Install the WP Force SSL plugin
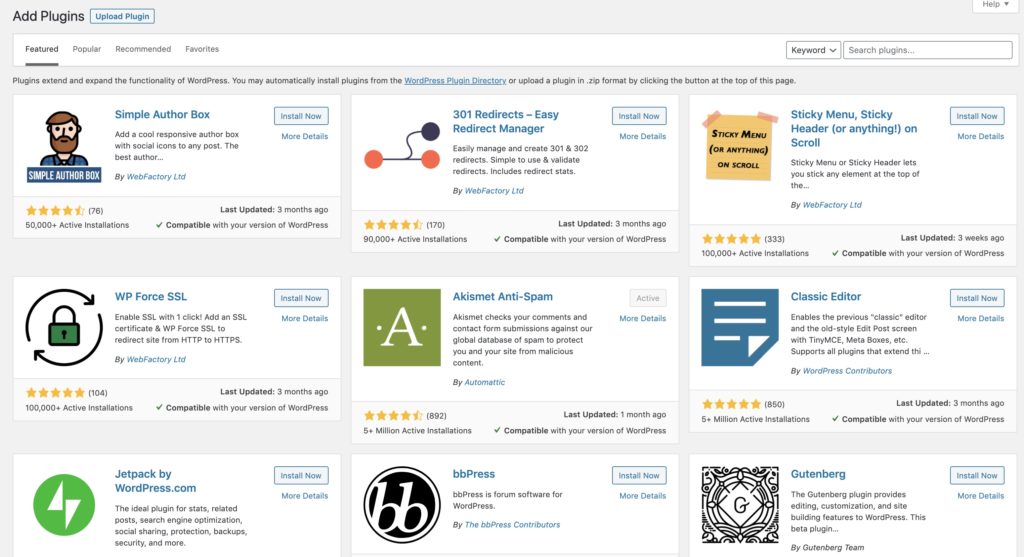 pyautogui.click(x=301, y=298)
